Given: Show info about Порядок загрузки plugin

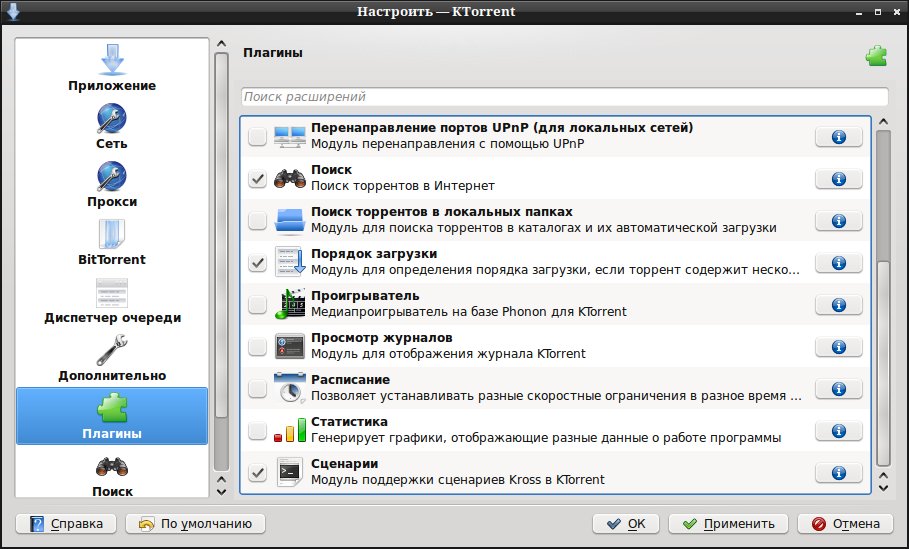Looking at the screenshot, I should click(x=838, y=263).
